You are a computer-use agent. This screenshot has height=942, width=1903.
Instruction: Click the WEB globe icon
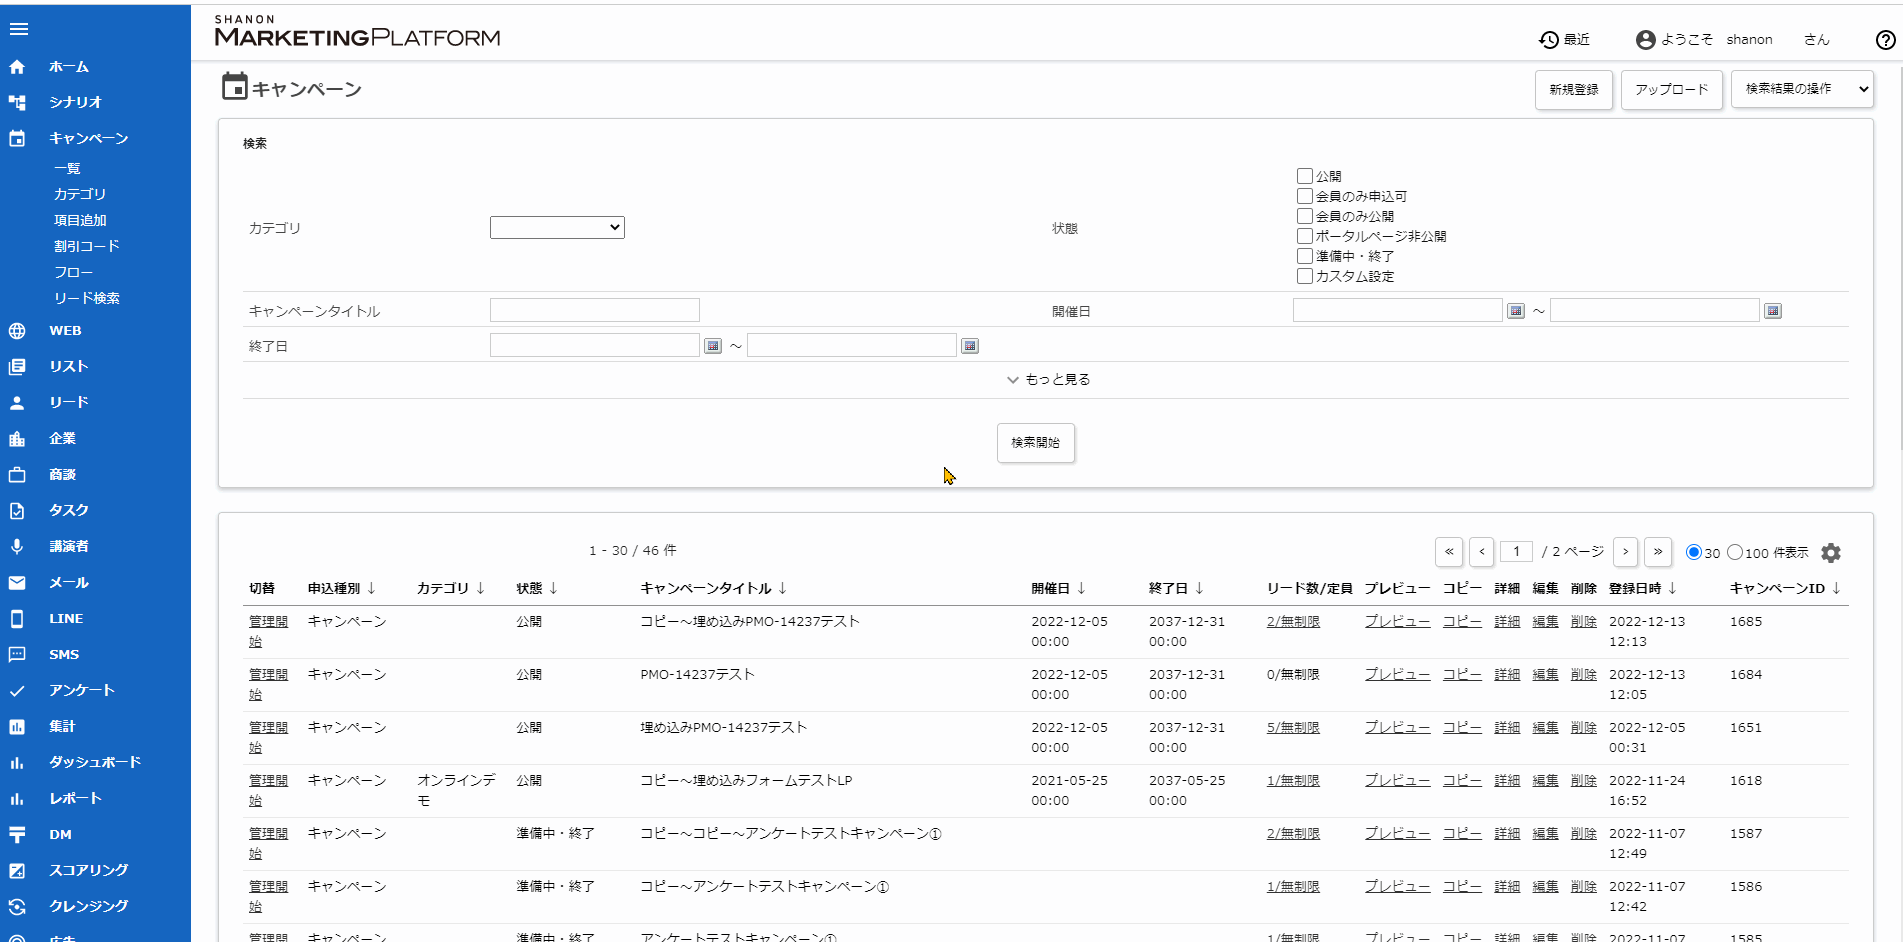point(17,331)
